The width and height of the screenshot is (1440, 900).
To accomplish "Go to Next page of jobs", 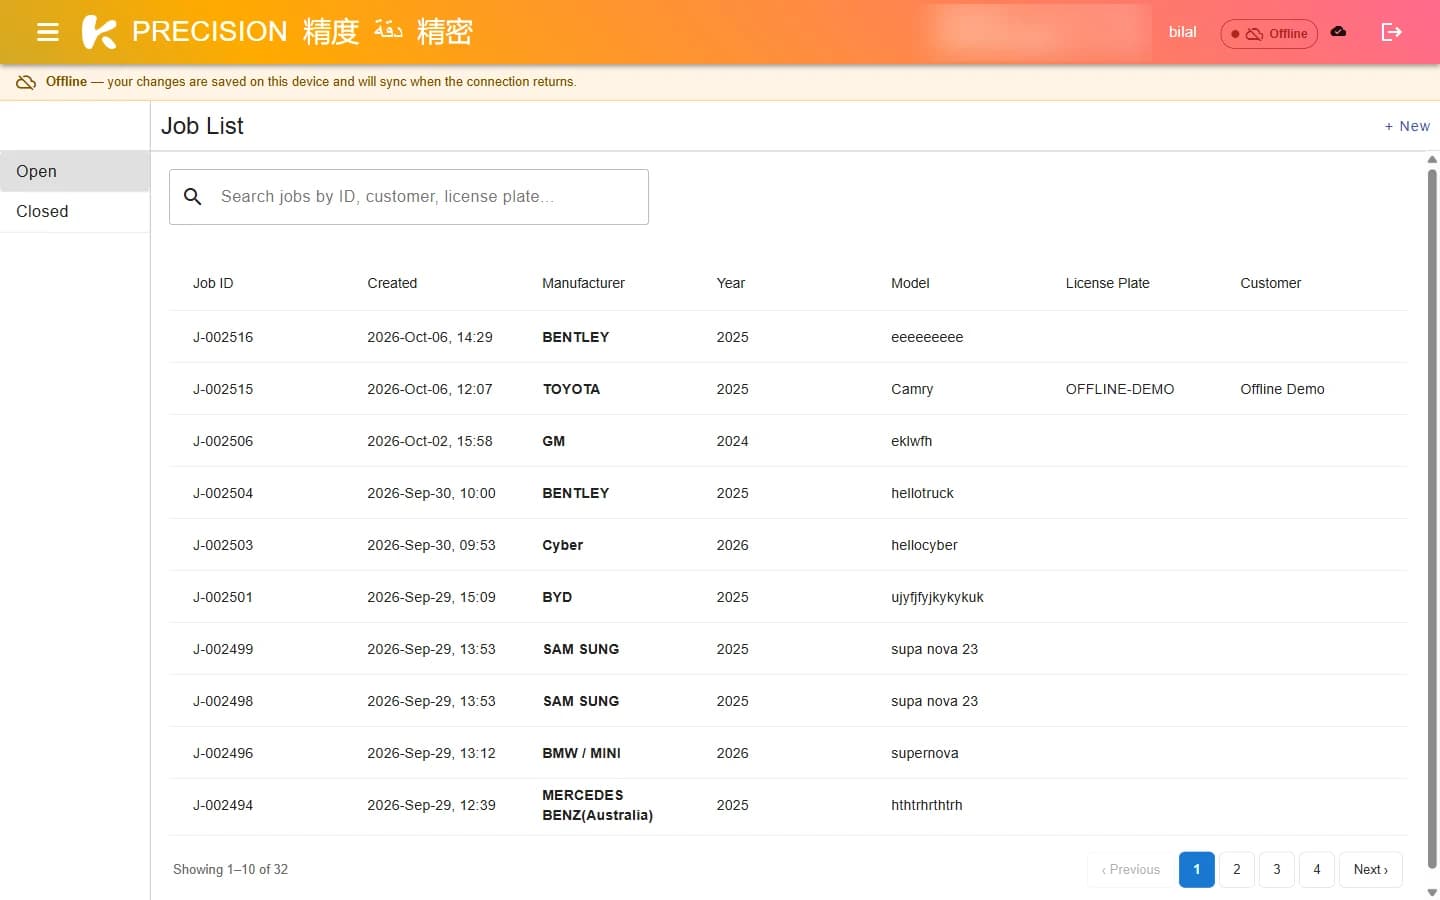I will [1371, 869].
